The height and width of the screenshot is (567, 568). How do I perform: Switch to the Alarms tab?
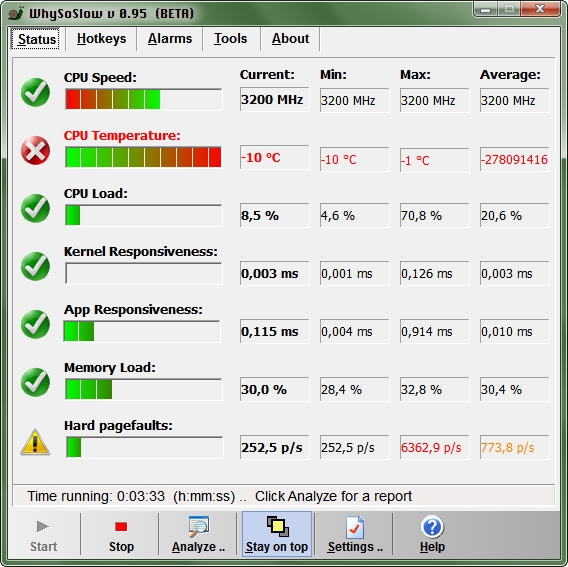[x=170, y=38]
